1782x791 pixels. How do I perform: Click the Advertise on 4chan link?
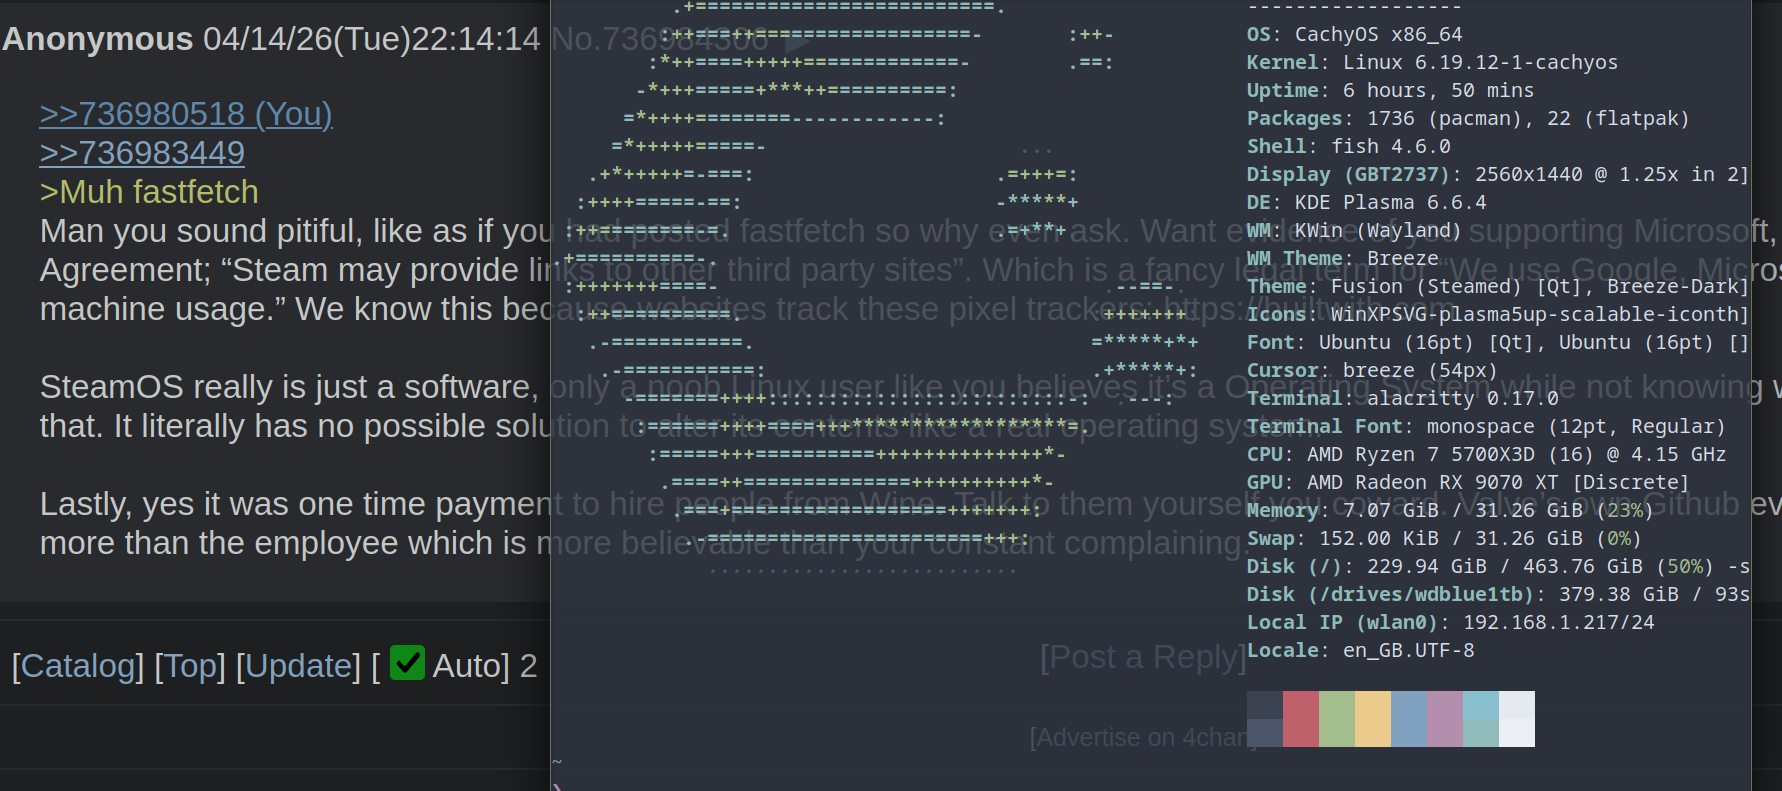pos(1141,737)
